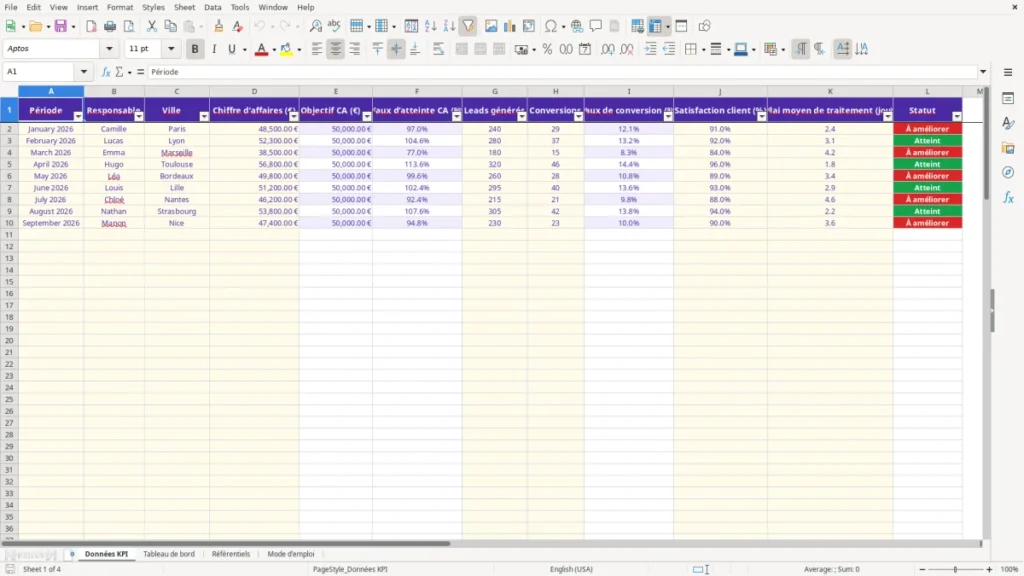Click the Insert Chart icon
This screenshot has width=1024, height=576.
click(x=509, y=26)
